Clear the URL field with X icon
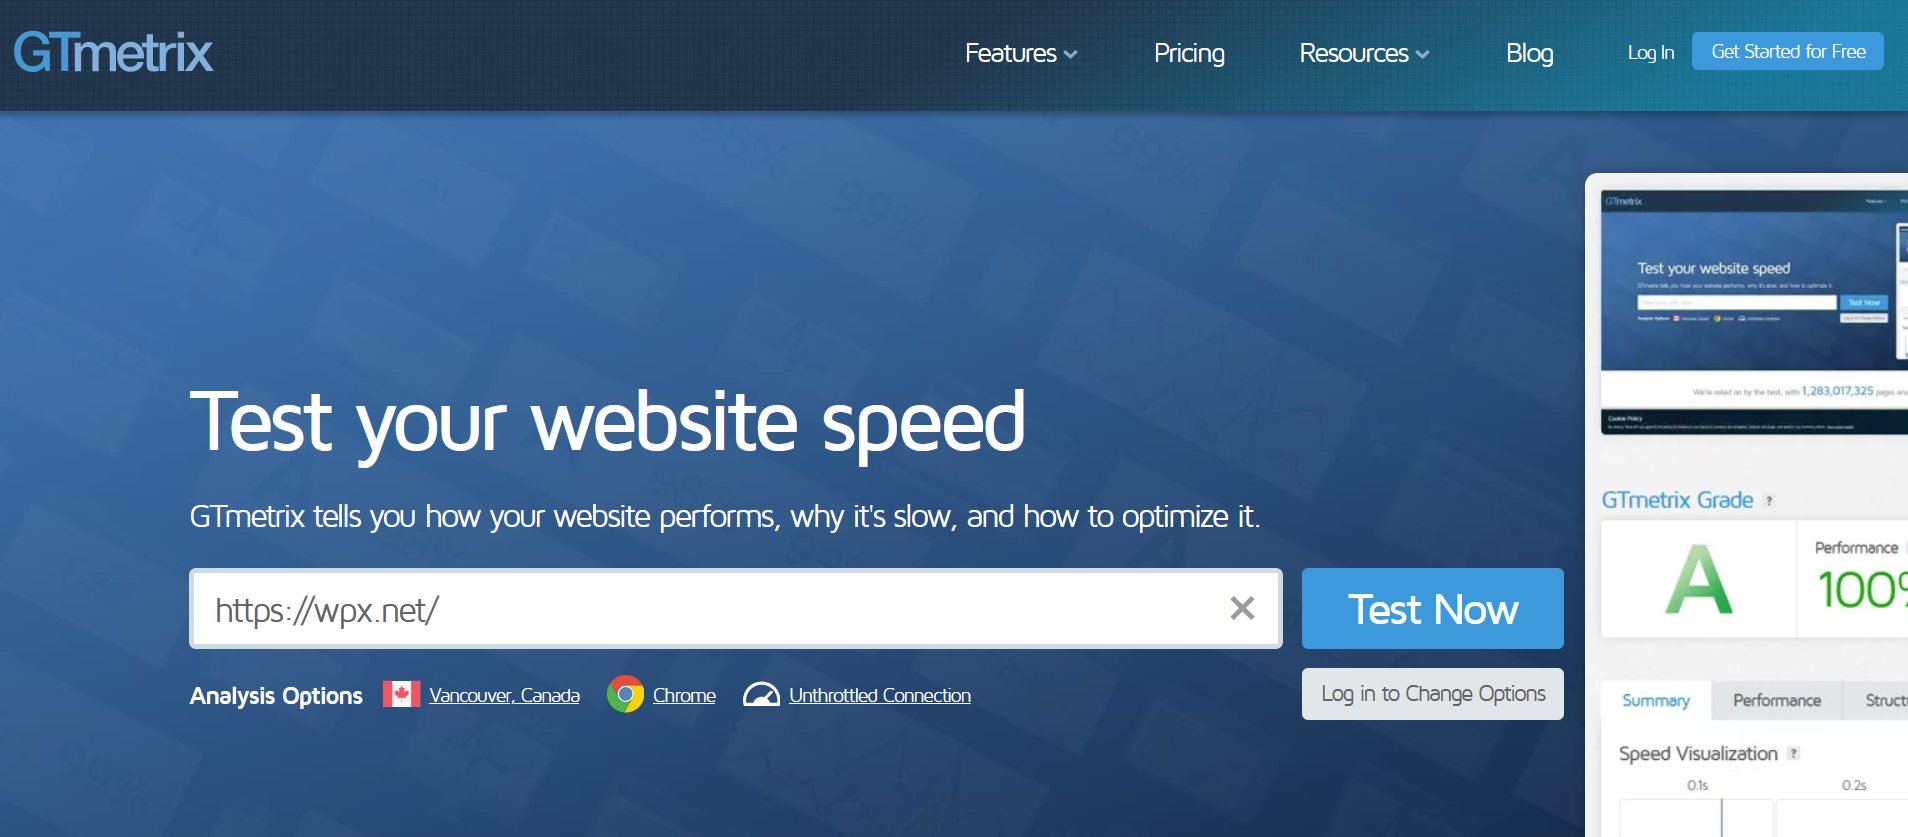The image size is (1908, 837). pyautogui.click(x=1241, y=608)
